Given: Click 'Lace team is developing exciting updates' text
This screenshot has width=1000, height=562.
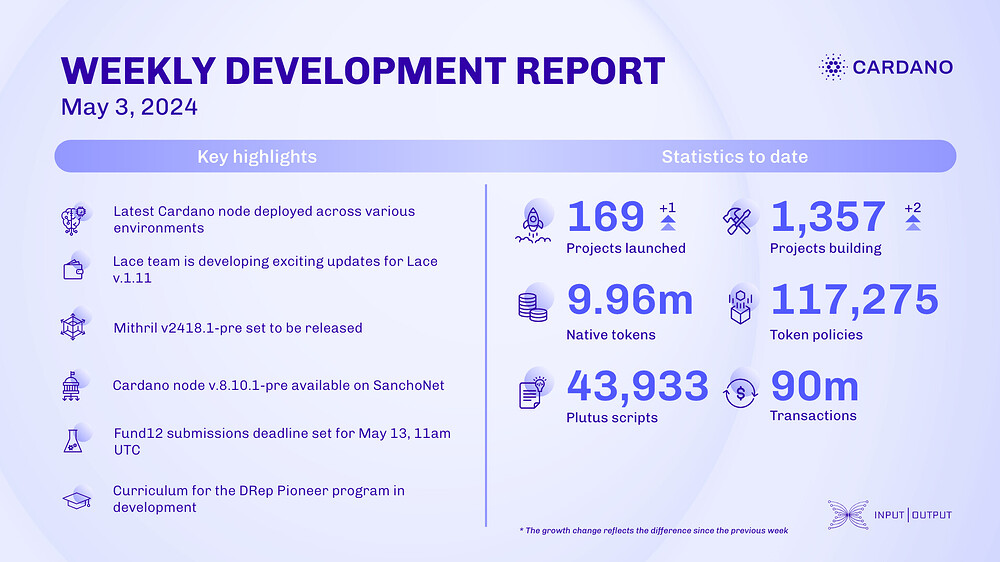Looking at the screenshot, I should [275, 269].
